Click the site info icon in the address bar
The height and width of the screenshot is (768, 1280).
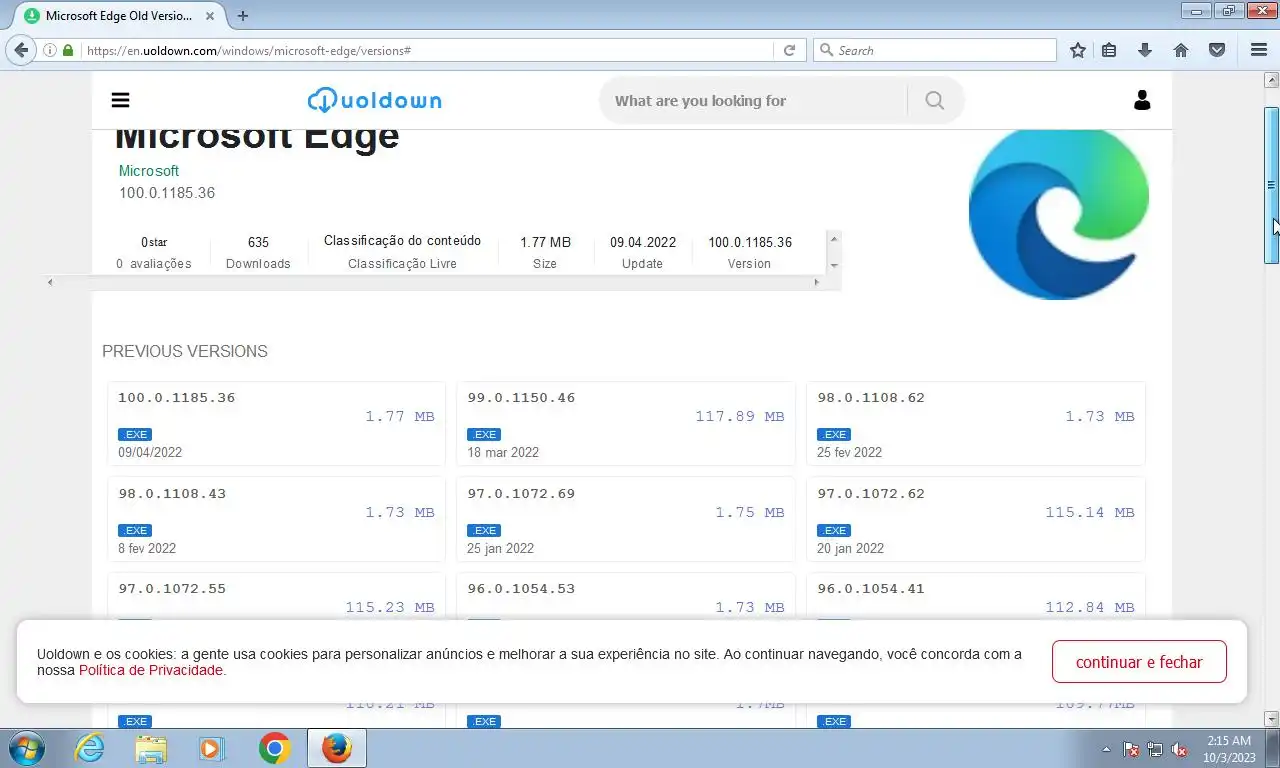[x=50, y=50]
